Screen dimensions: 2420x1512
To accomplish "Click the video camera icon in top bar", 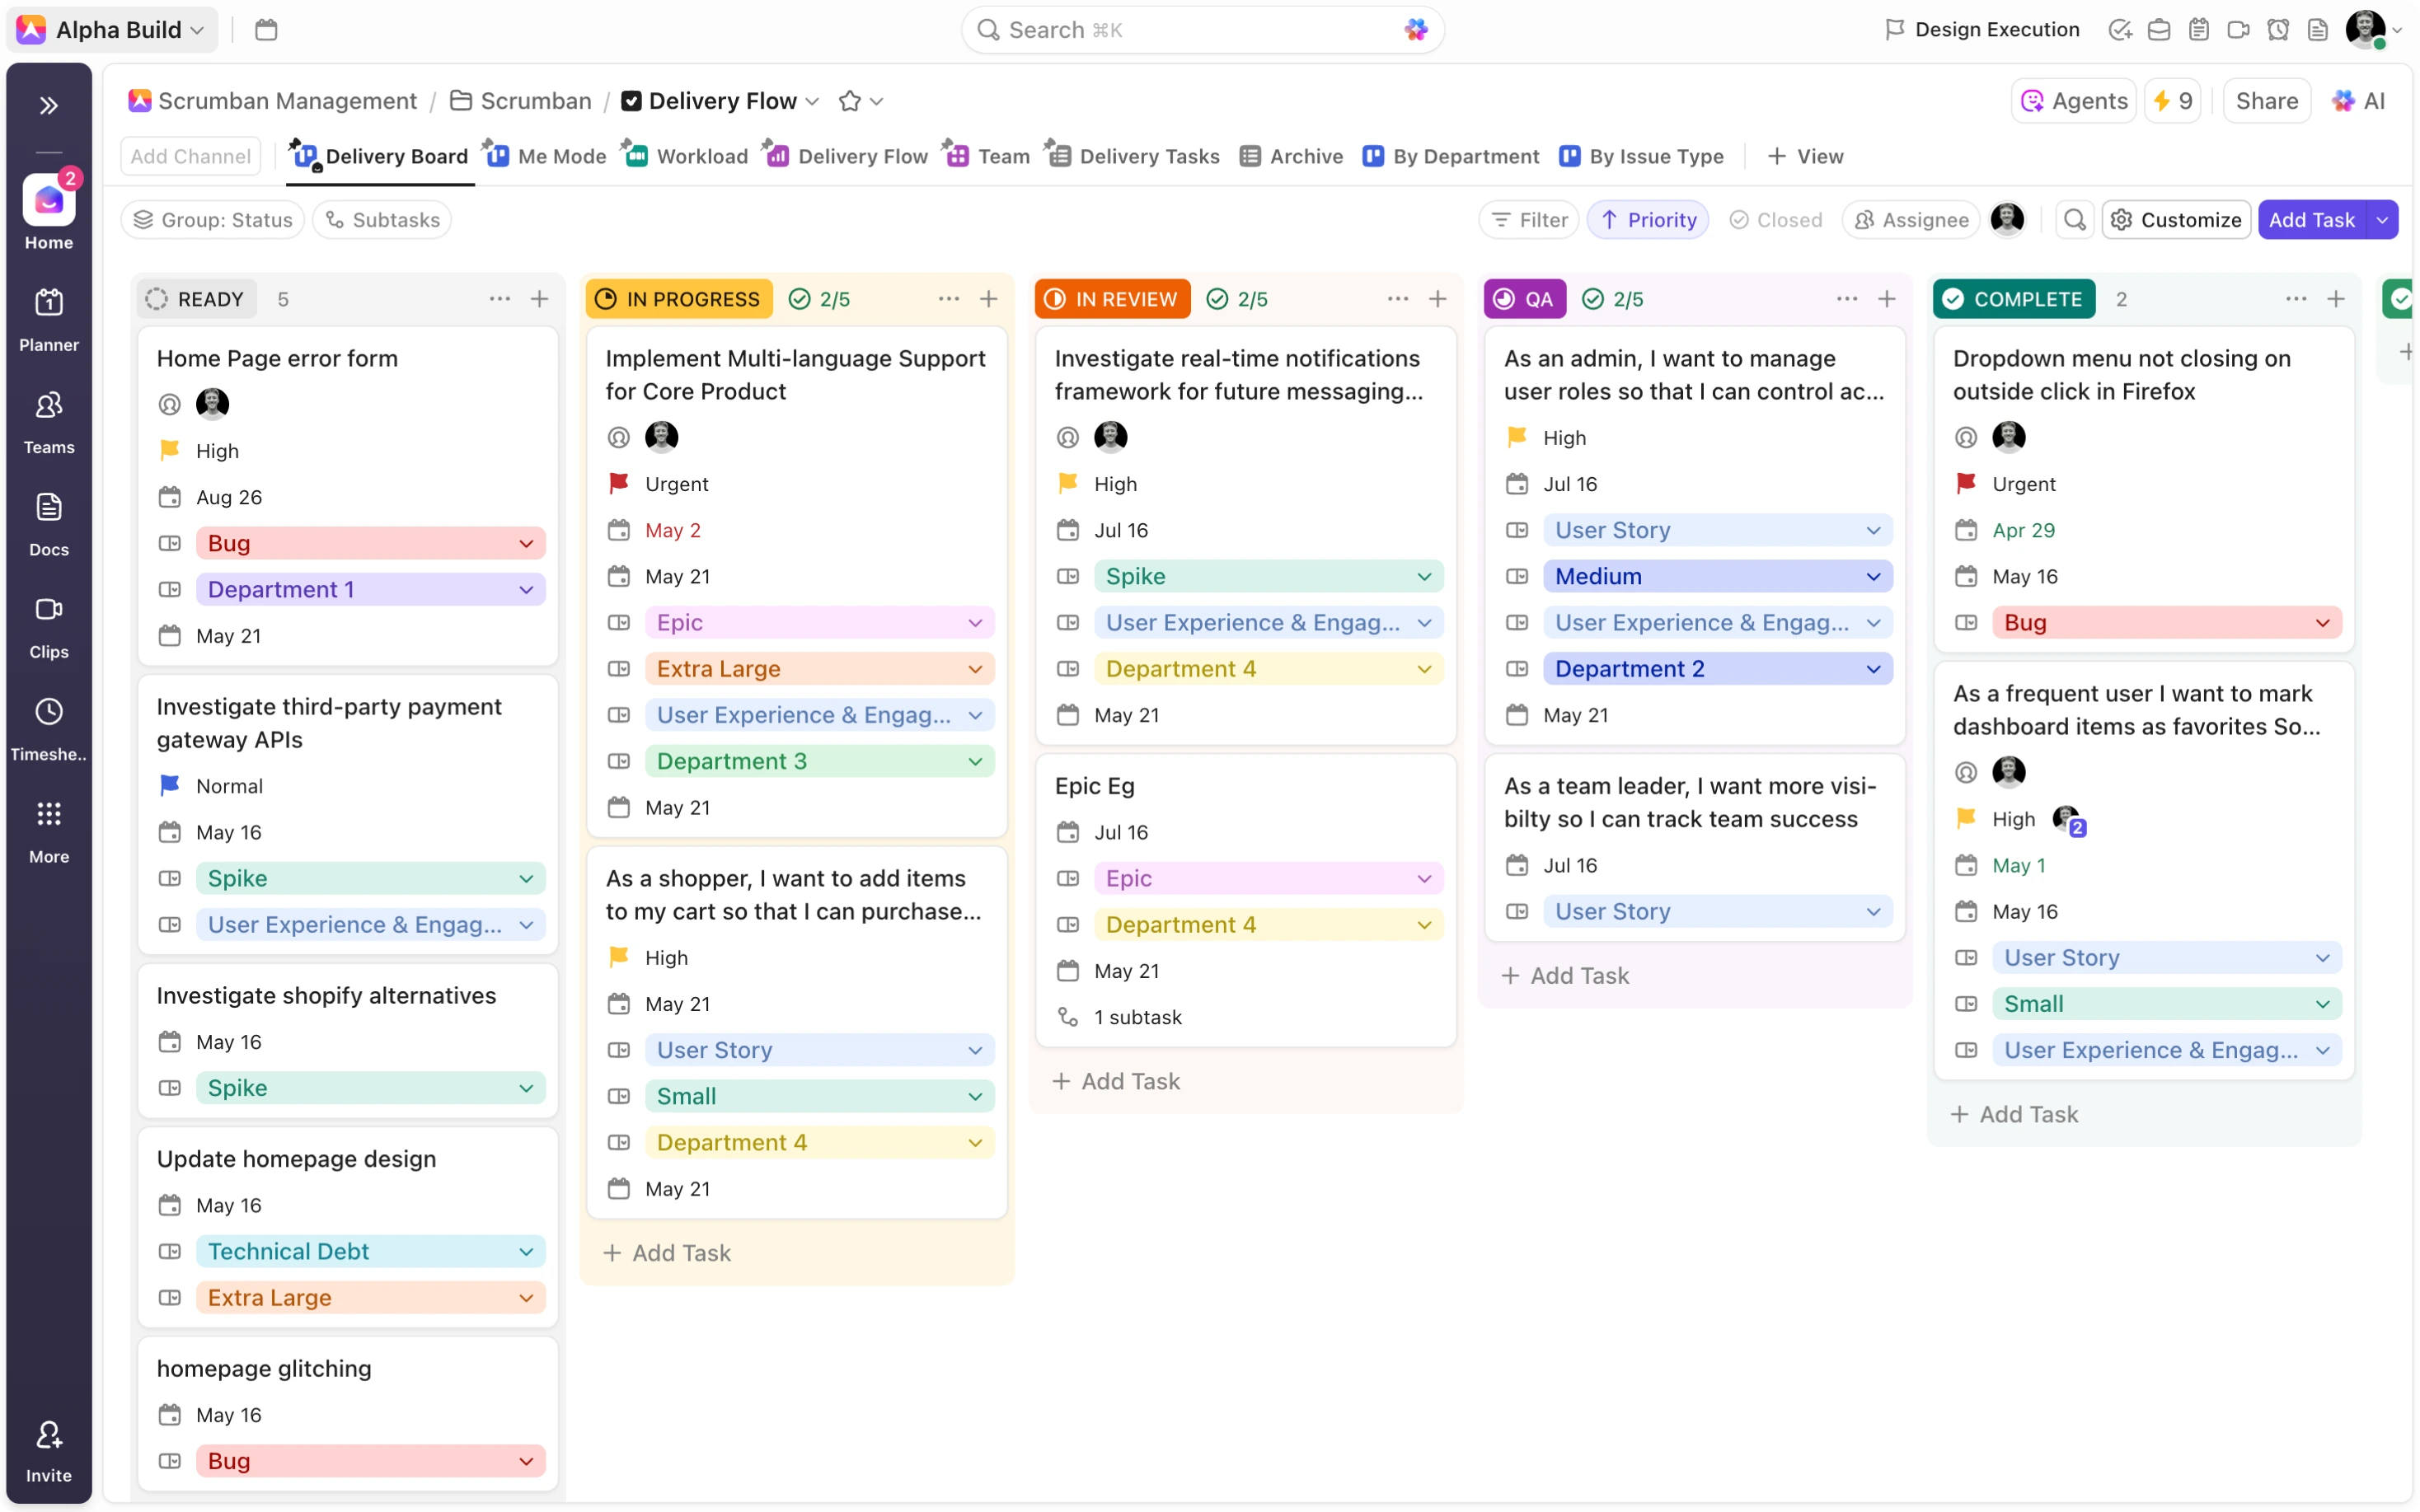I will (x=2238, y=29).
